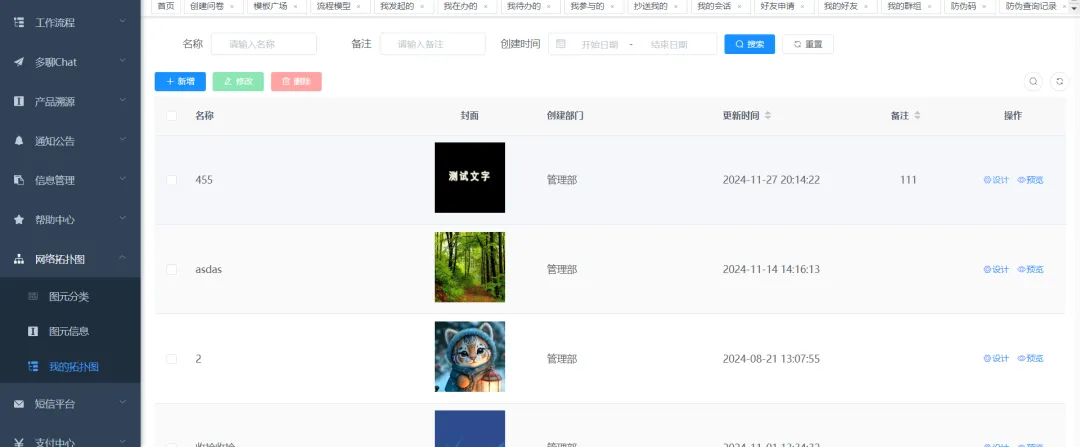Click the forest cover thumbnail

[470, 267]
